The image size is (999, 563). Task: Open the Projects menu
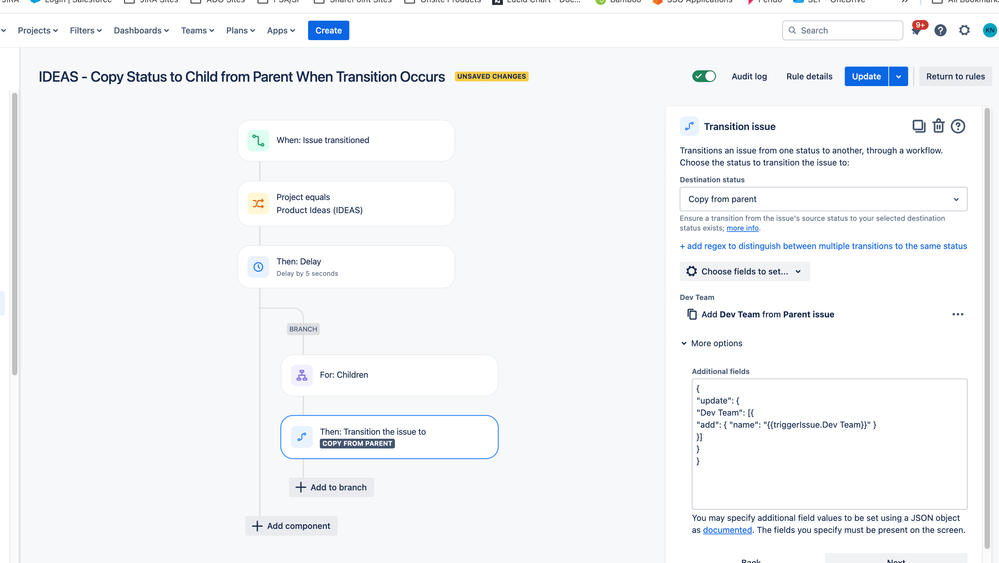tap(38, 30)
